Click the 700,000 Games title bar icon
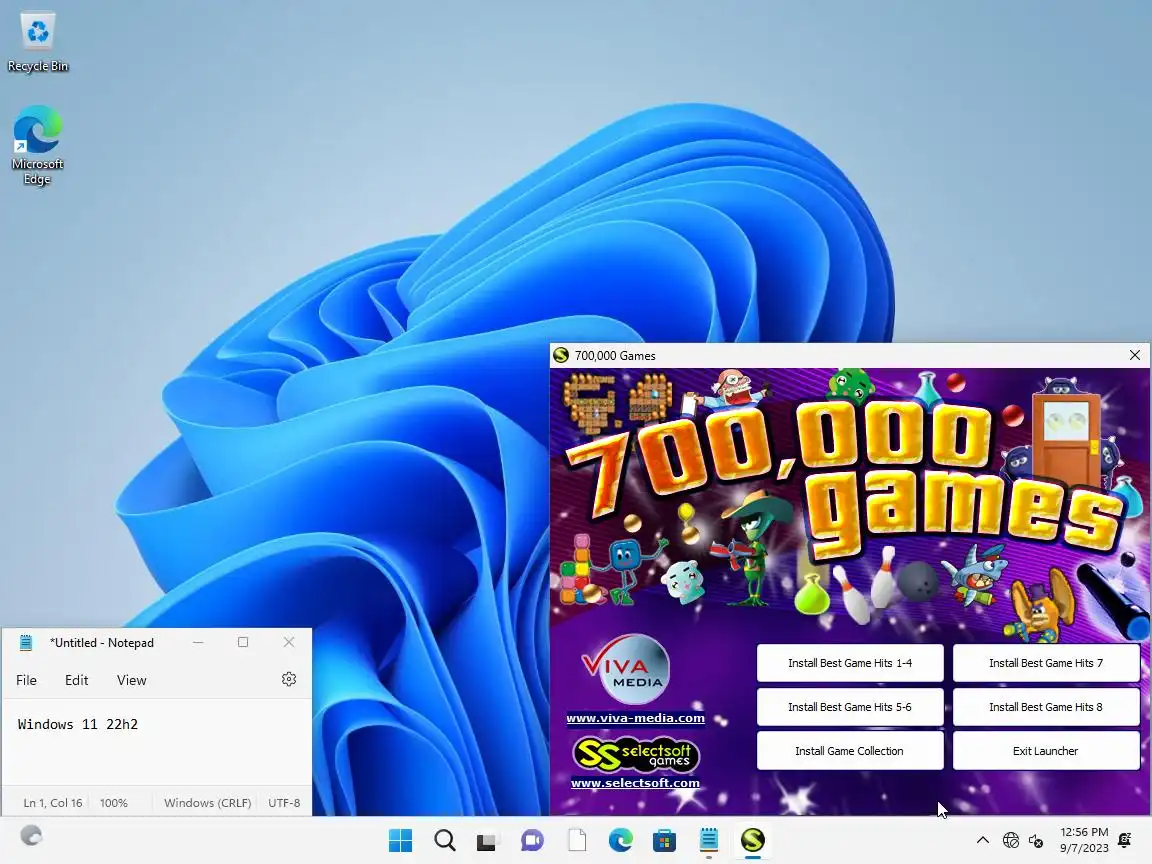1152x864 pixels. click(561, 356)
